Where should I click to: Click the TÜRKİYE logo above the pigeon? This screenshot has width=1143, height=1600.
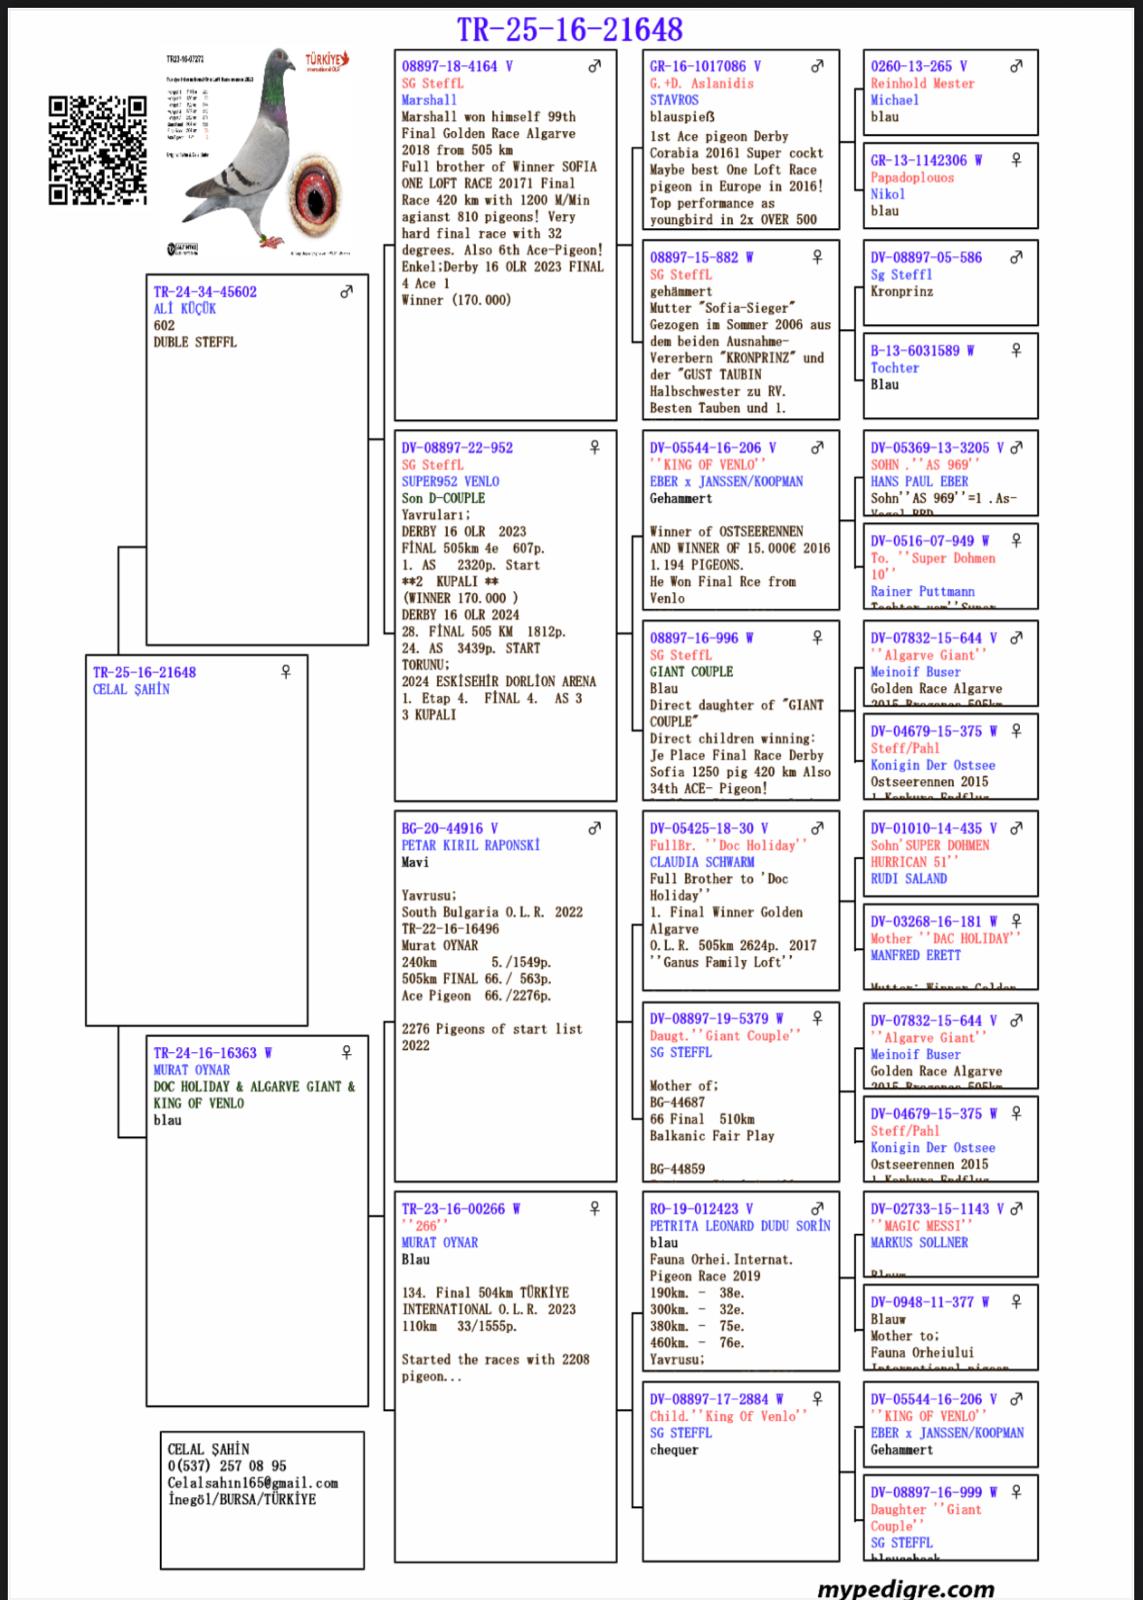(x=327, y=62)
